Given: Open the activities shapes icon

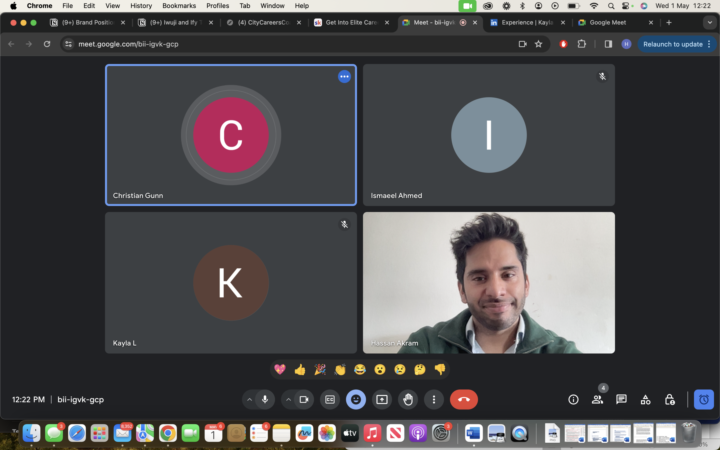Looking at the screenshot, I should point(645,399).
